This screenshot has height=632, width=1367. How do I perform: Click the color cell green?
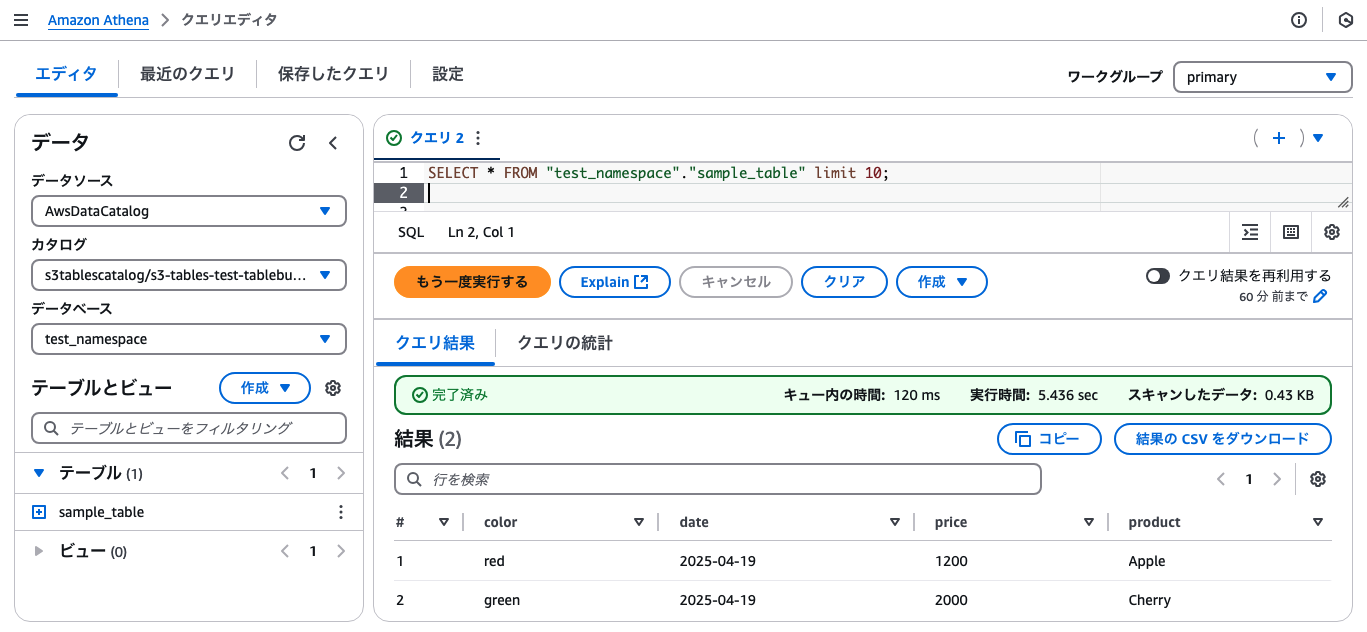pos(502,600)
